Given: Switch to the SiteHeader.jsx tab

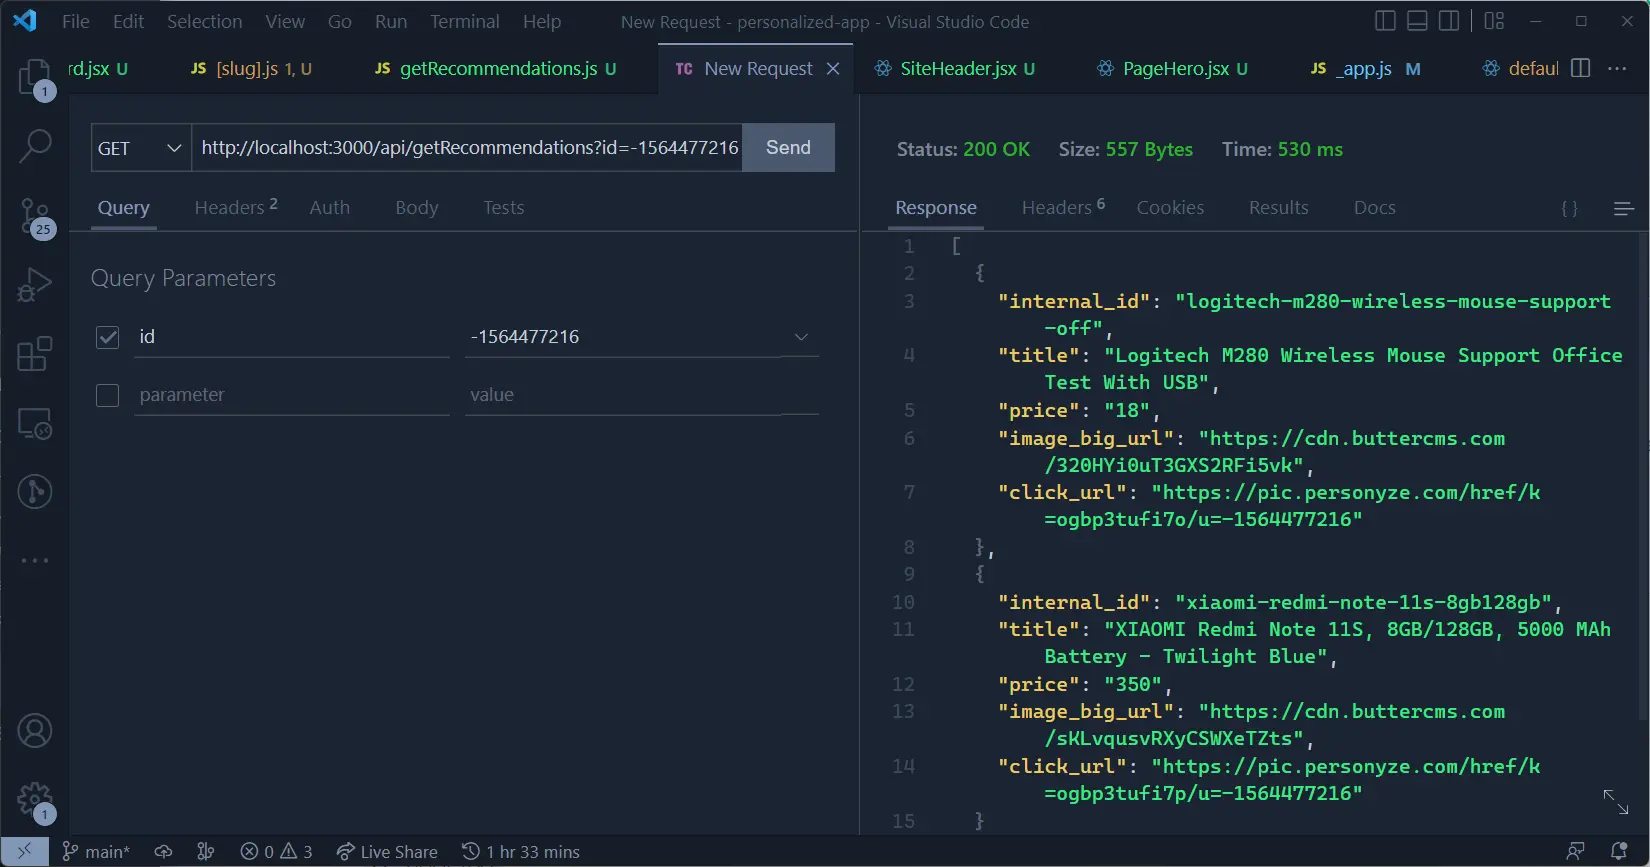Looking at the screenshot, I should [x=955, y=68].
